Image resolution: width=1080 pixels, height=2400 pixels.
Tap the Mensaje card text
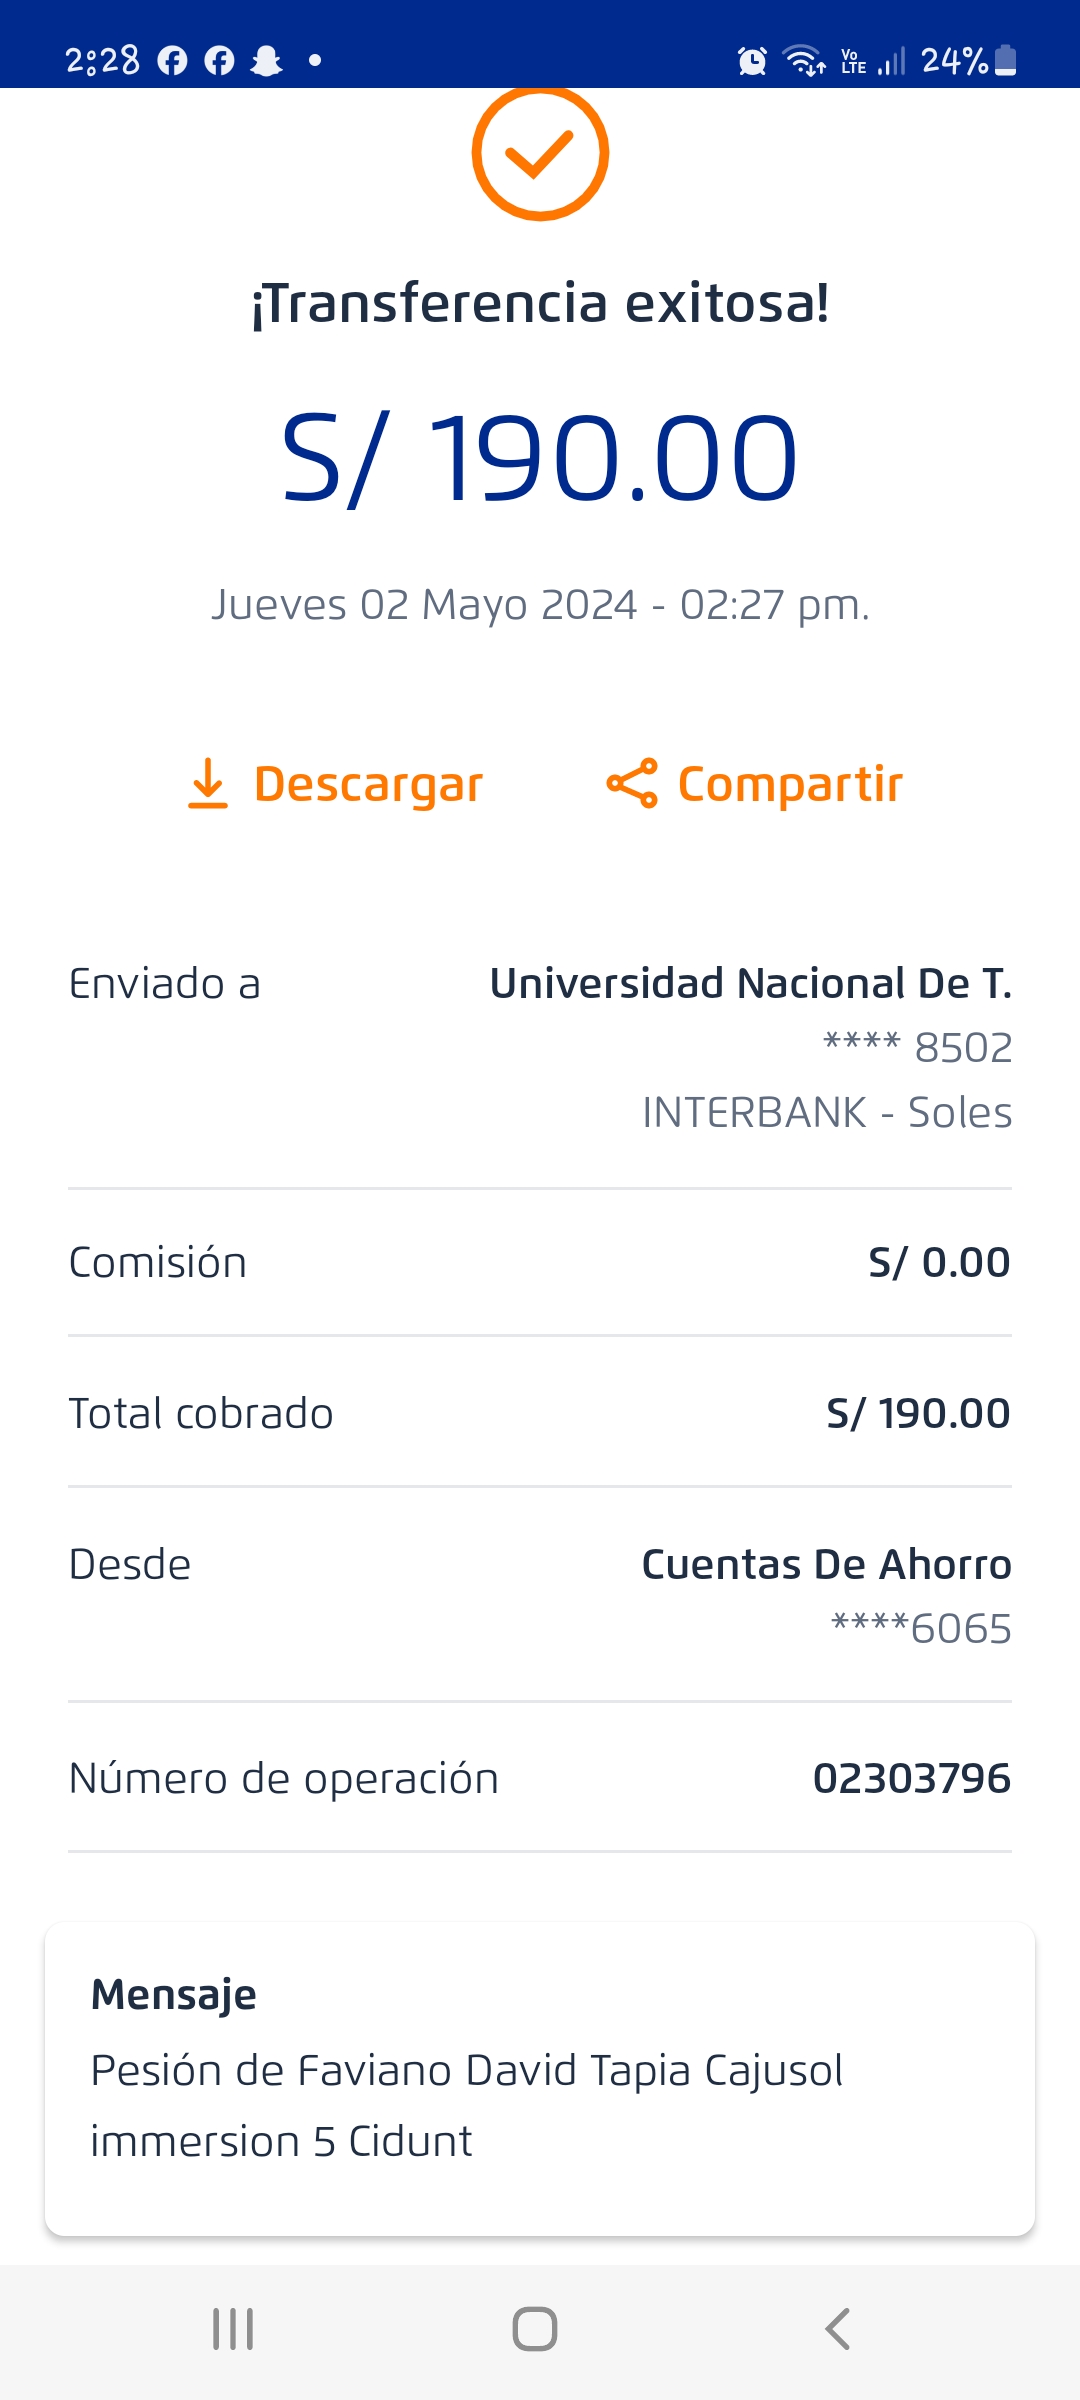(x=466, y=2105)
